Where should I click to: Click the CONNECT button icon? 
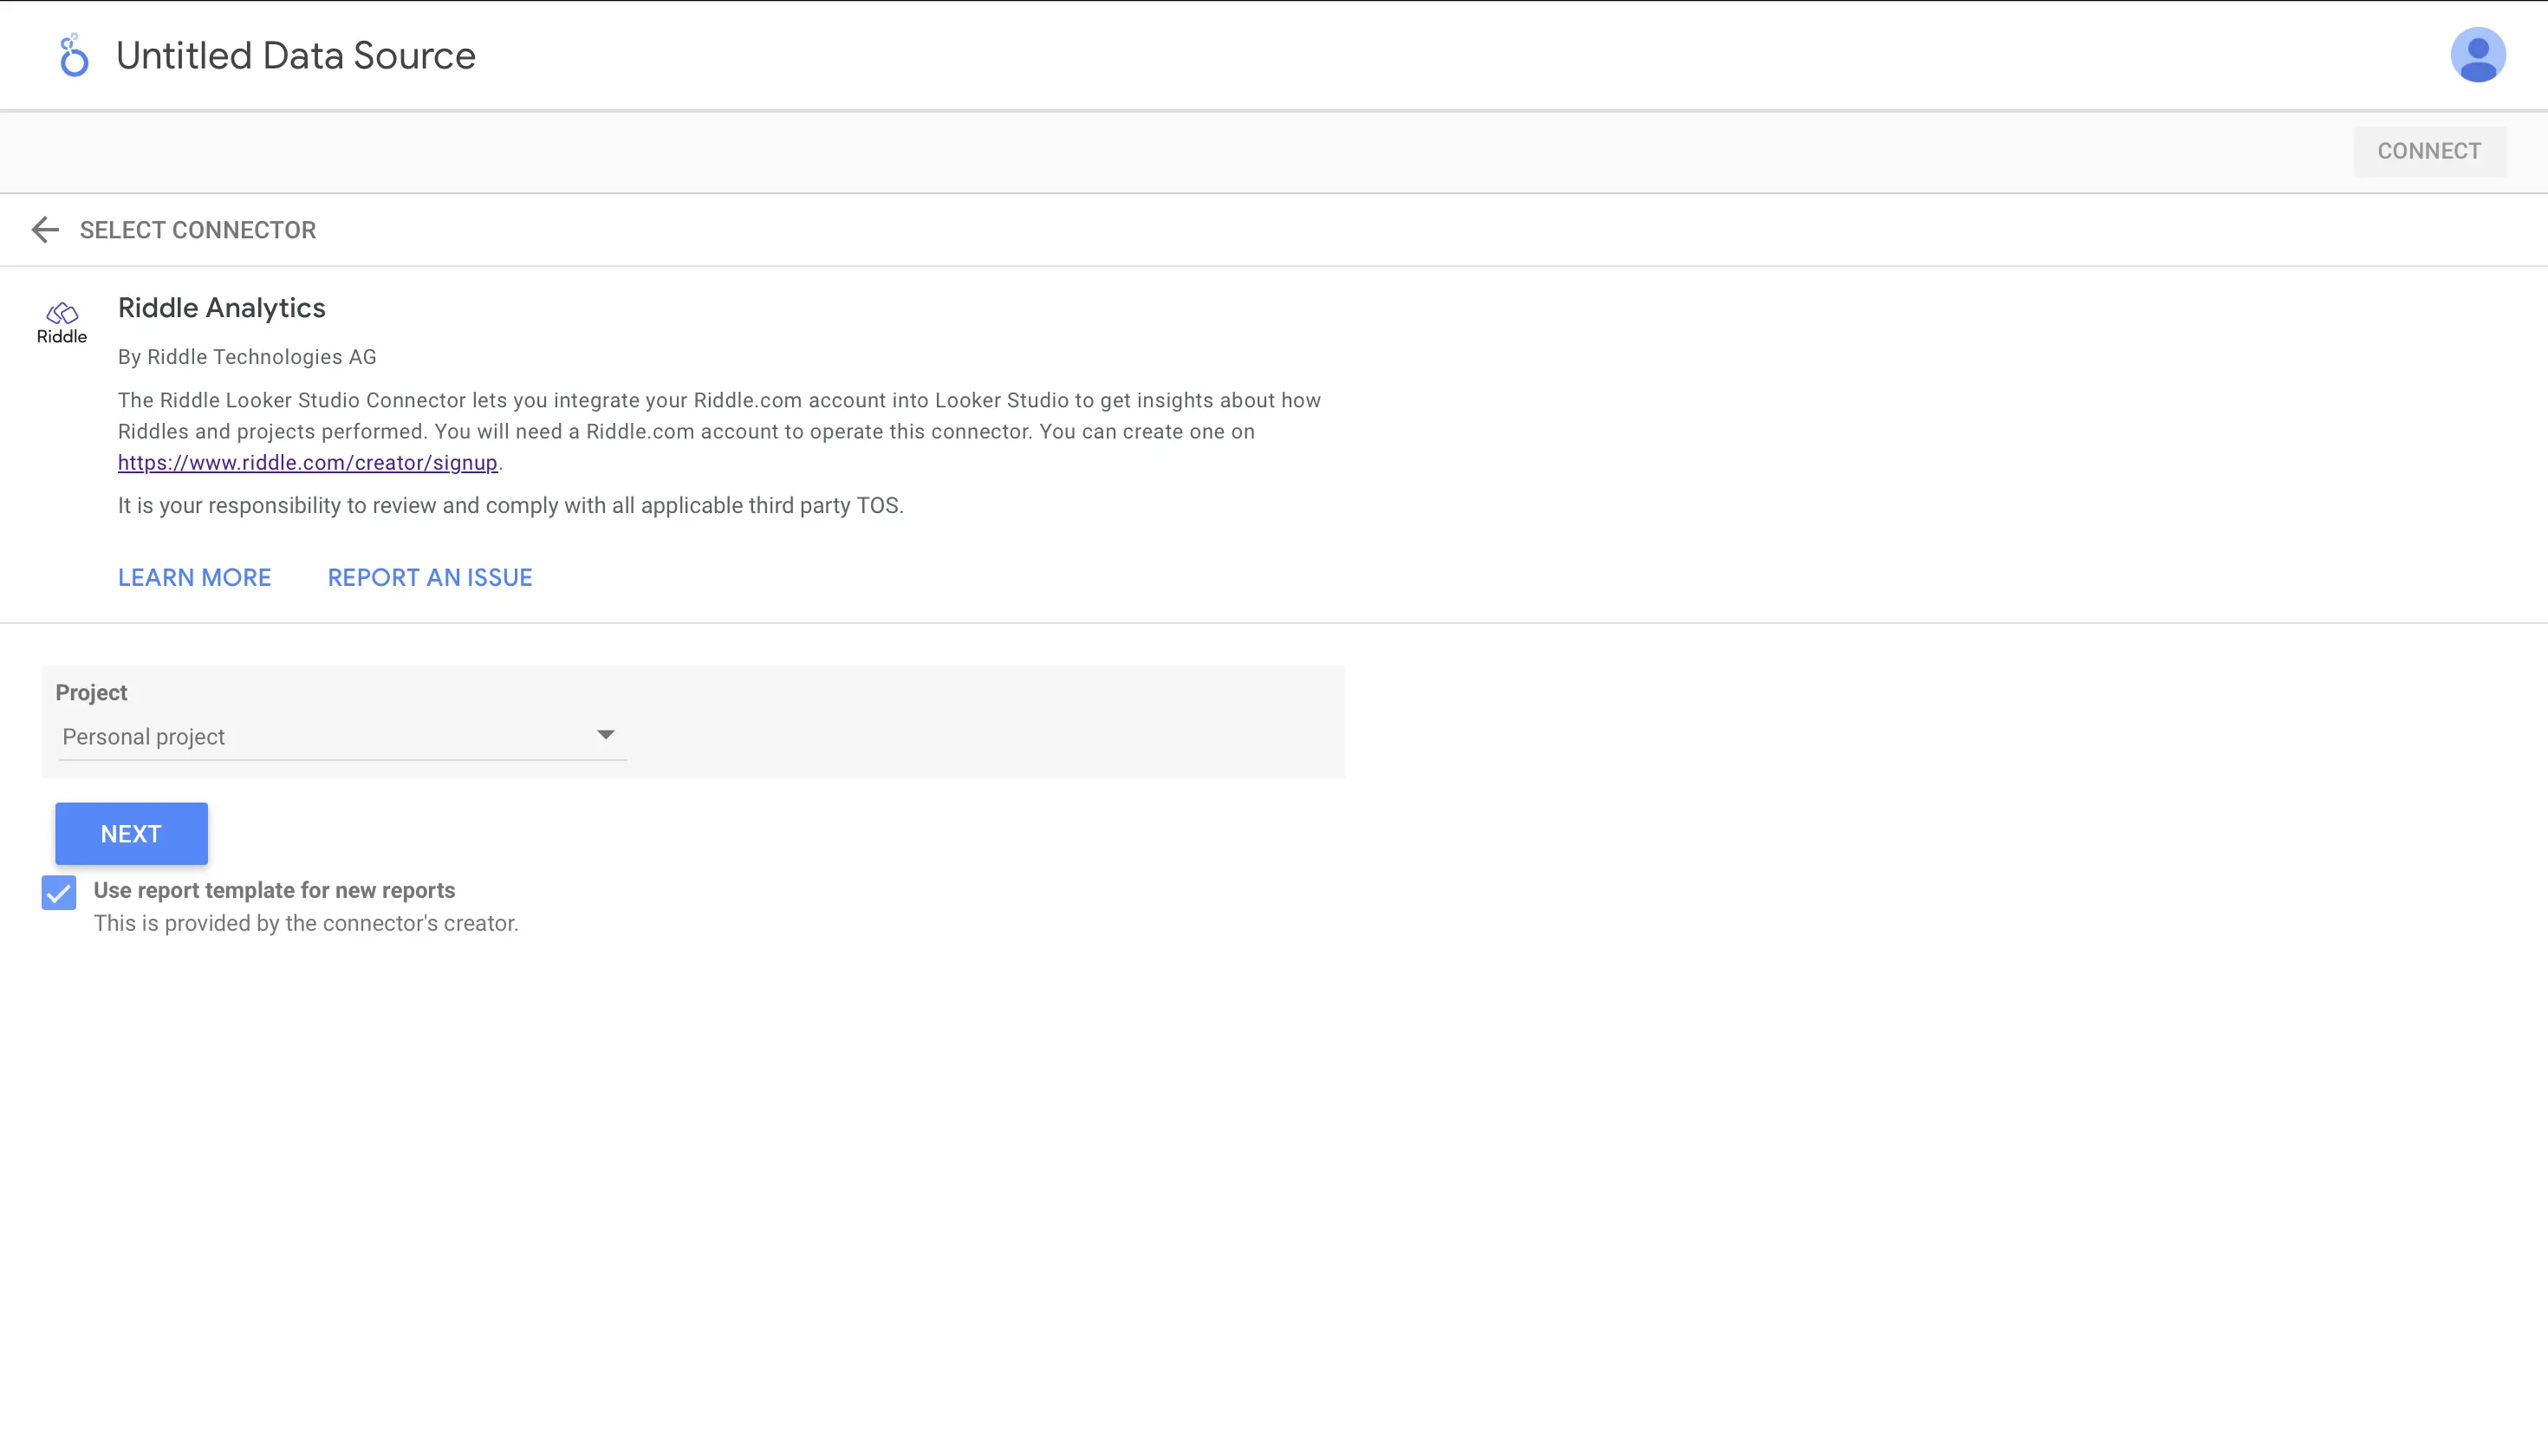click(x=2429, y=151)
